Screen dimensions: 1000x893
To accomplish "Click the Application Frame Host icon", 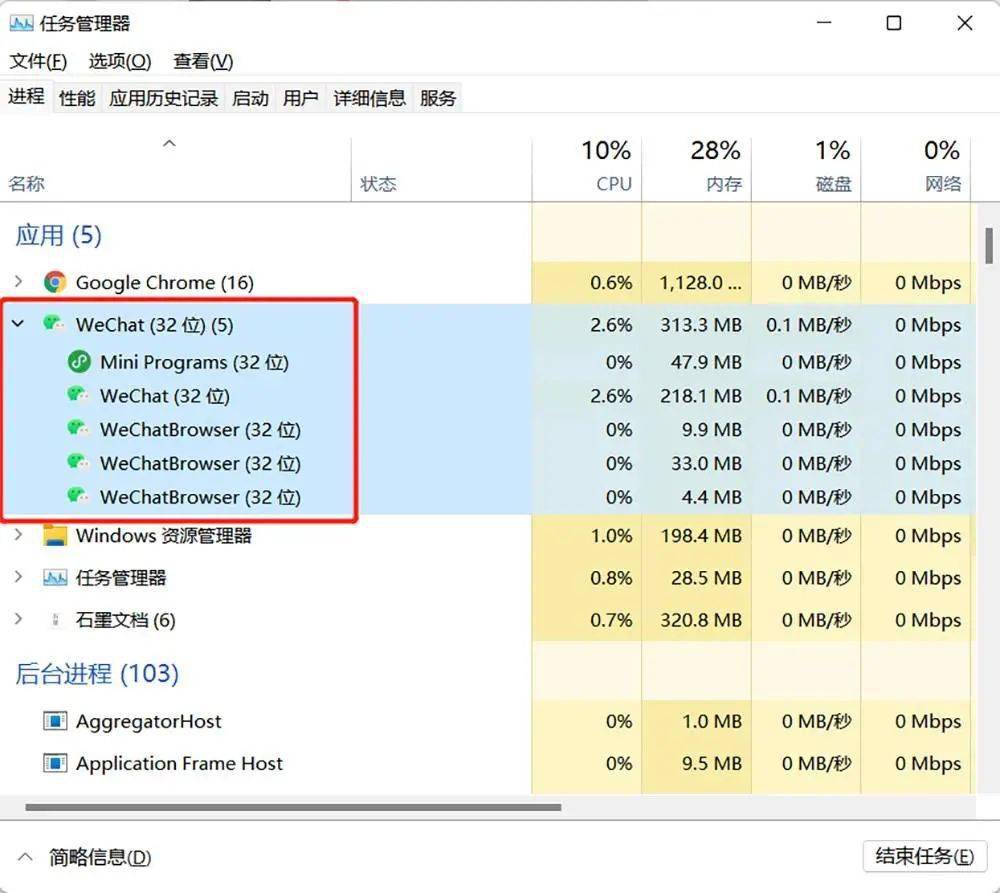I will tap(54, 763).
